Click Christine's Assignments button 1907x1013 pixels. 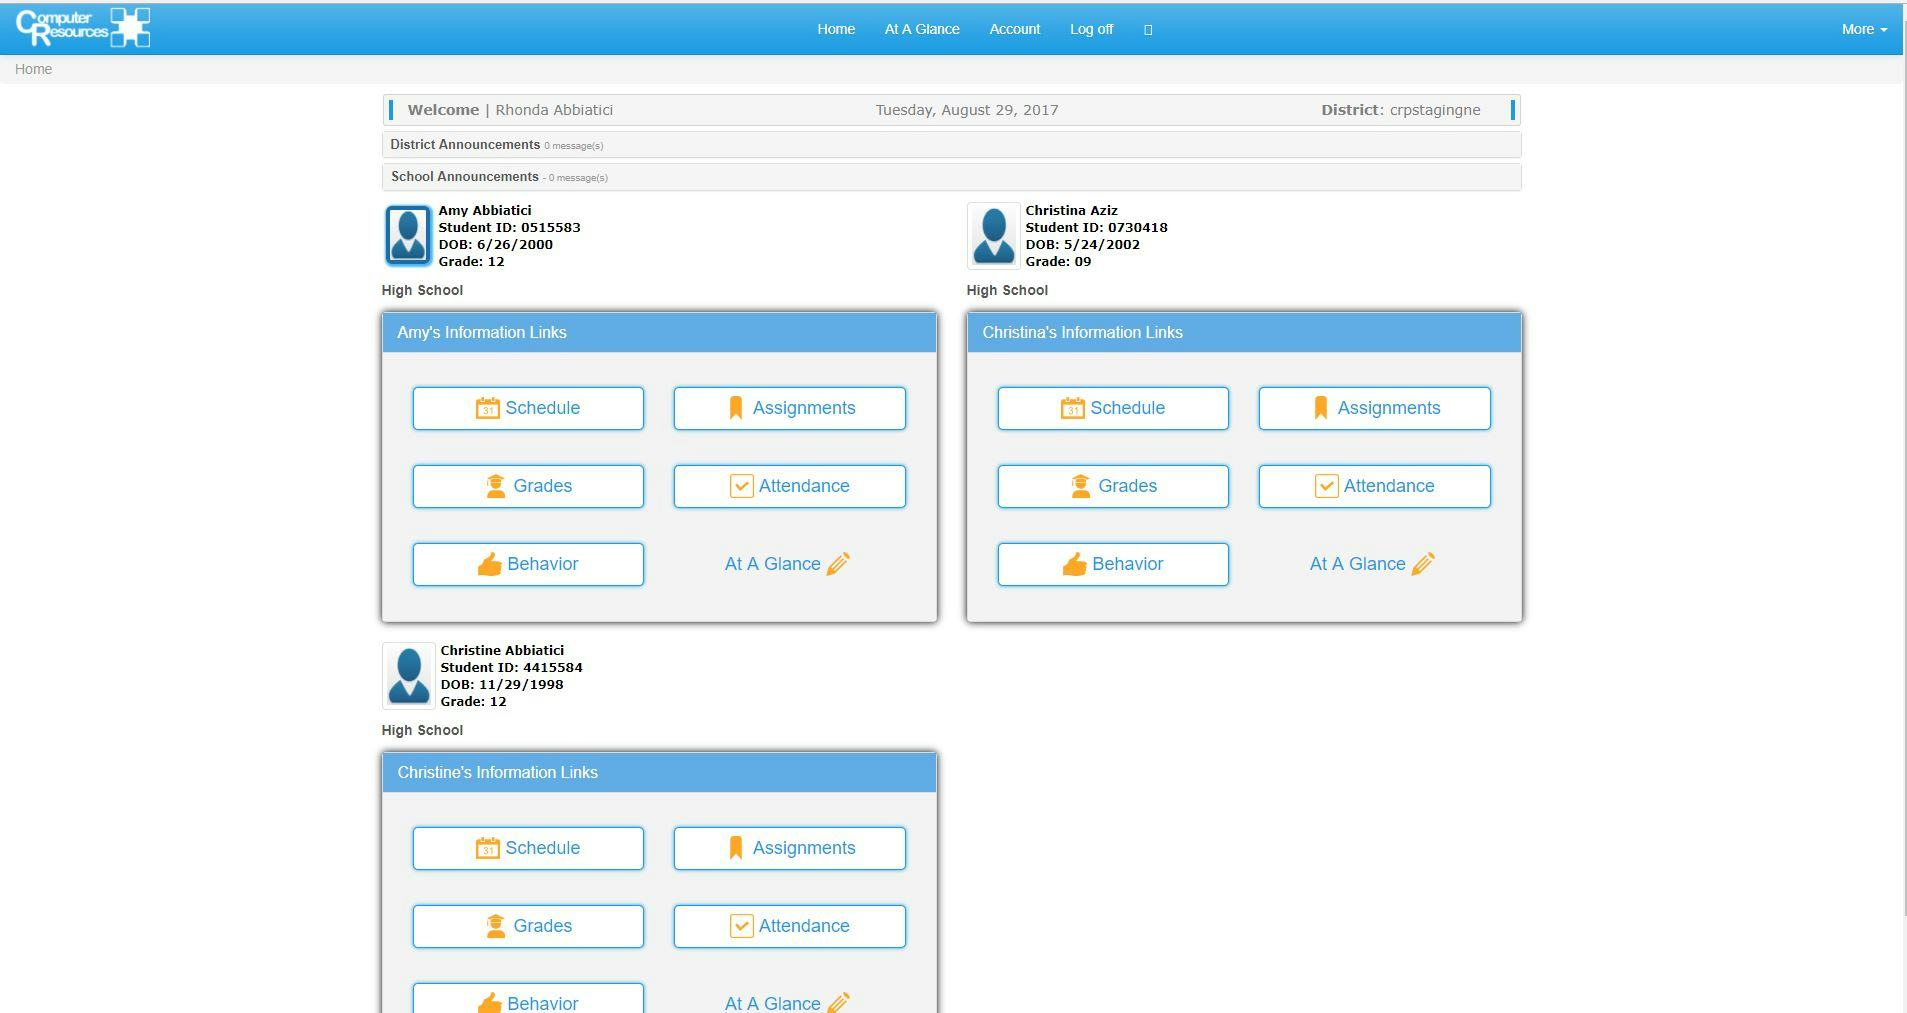pos(789,848)
